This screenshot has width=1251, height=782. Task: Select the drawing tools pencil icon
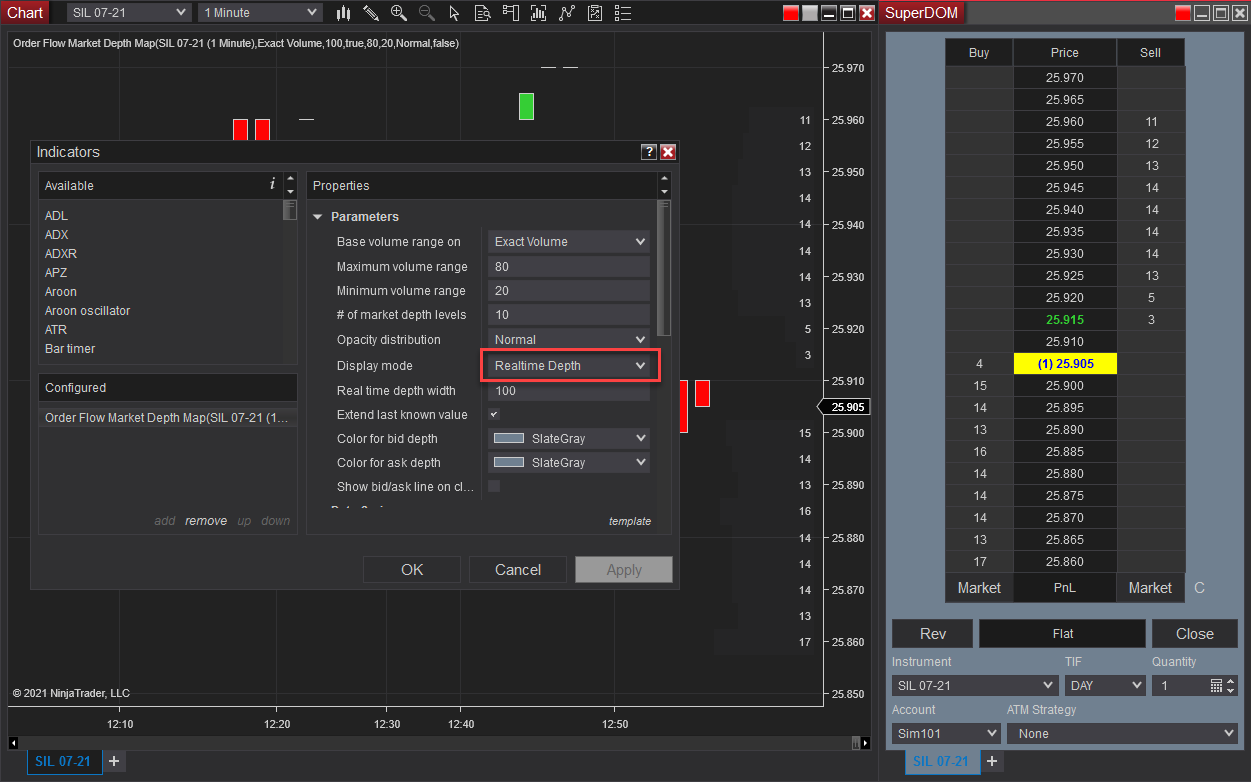tap(371, 13)
